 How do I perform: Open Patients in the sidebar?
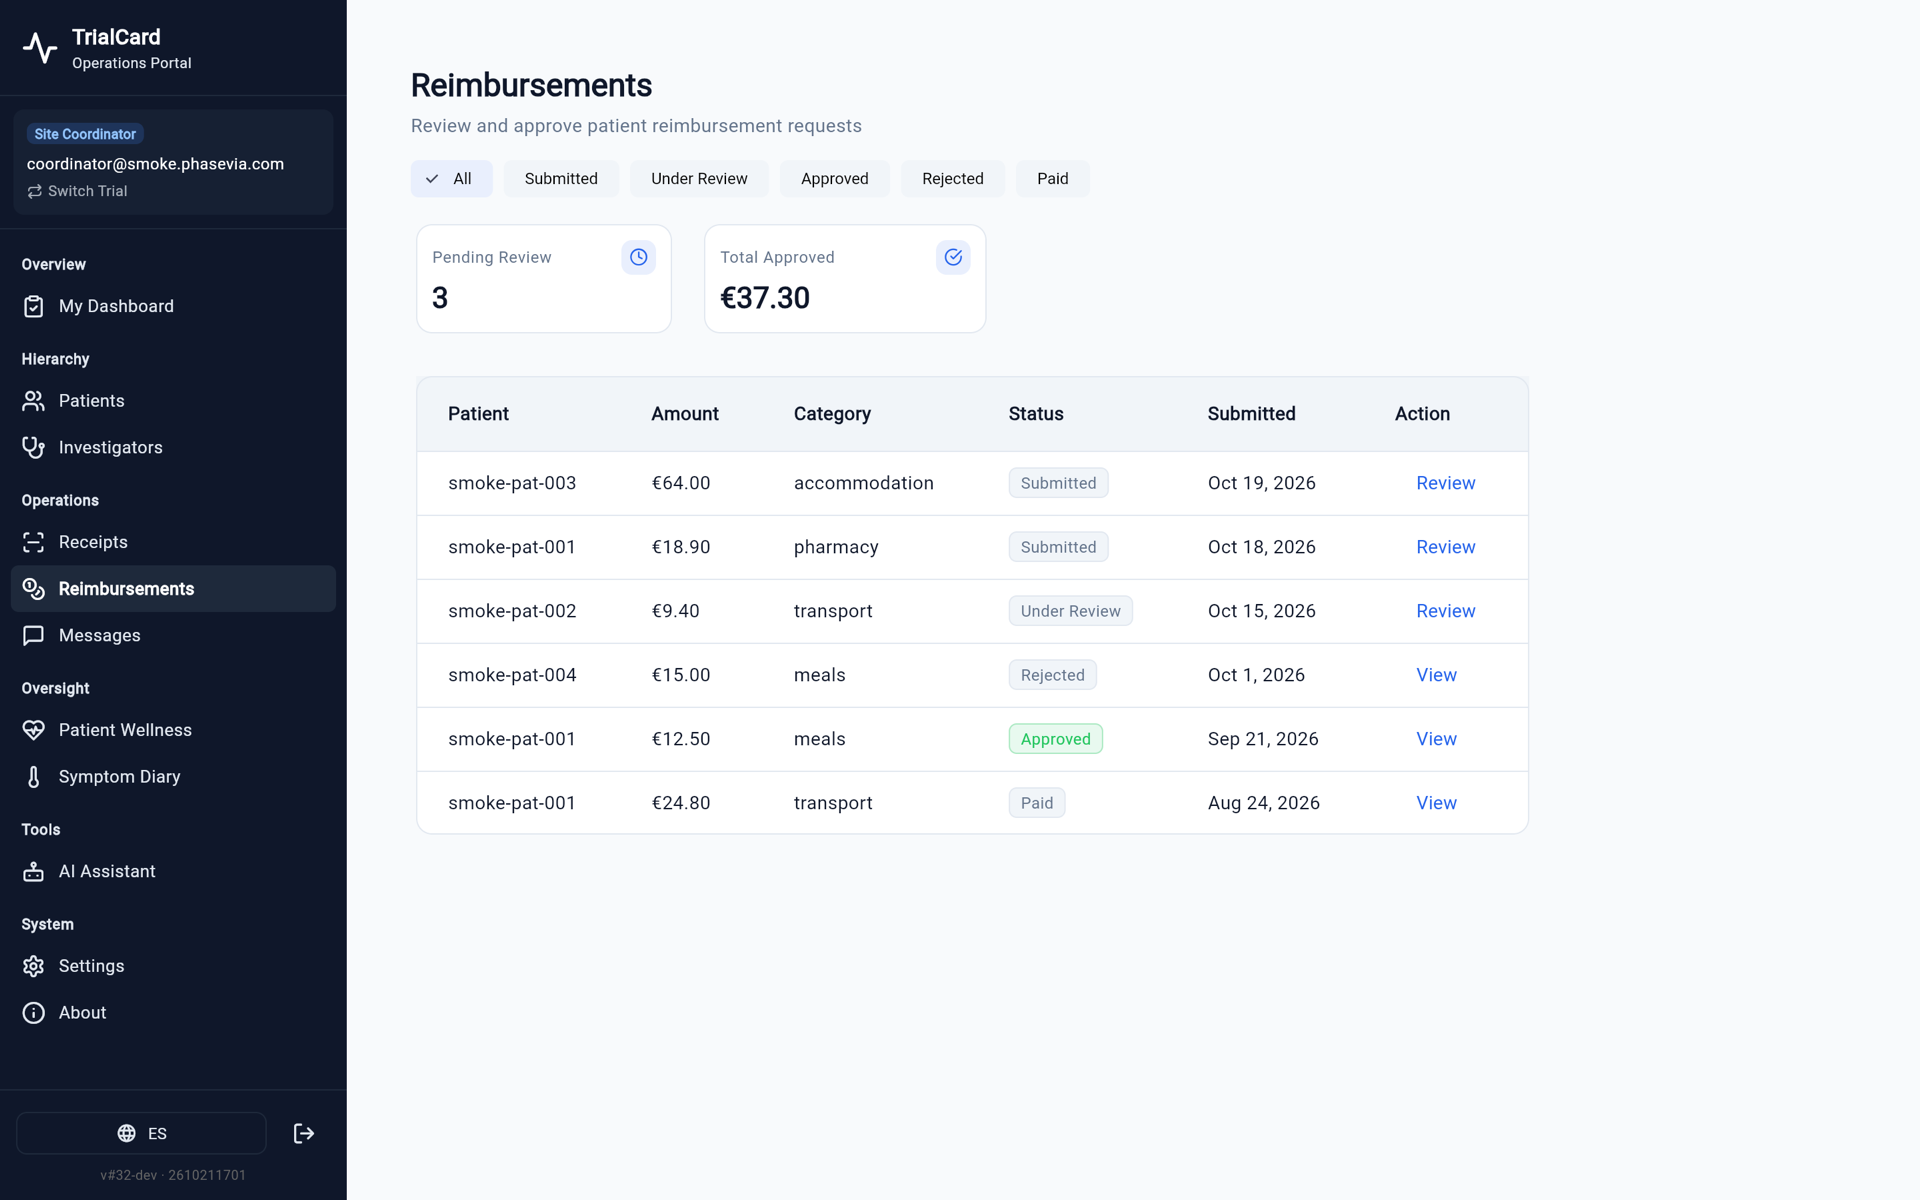173,401
